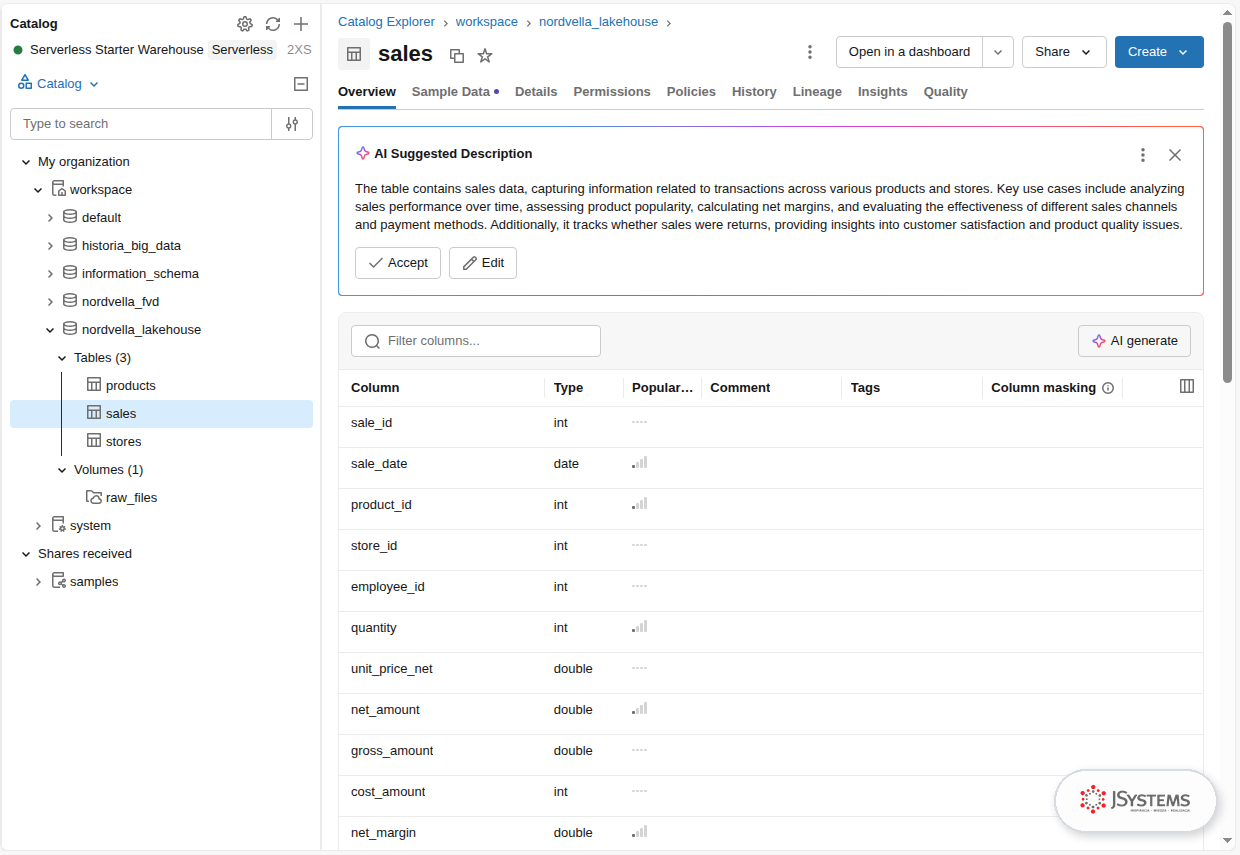Open column display settings icon
Screen dimensions: 1240x855
click(x=1187, y=386)
